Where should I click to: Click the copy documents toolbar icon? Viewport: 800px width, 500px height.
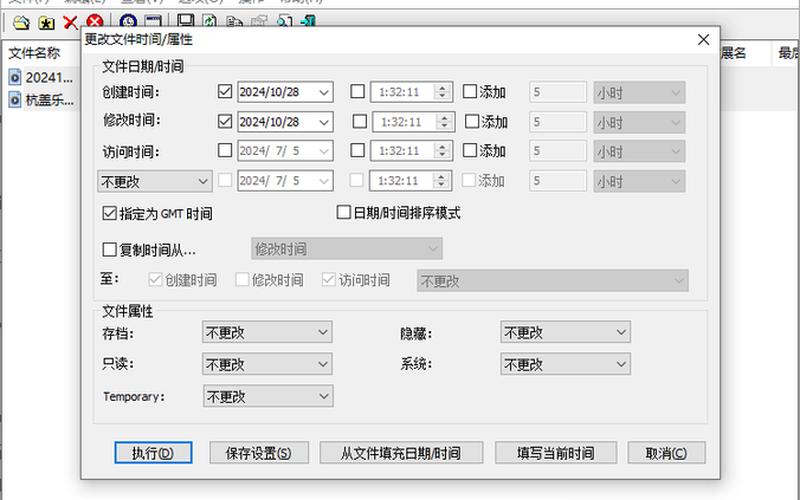coord(234,21)
